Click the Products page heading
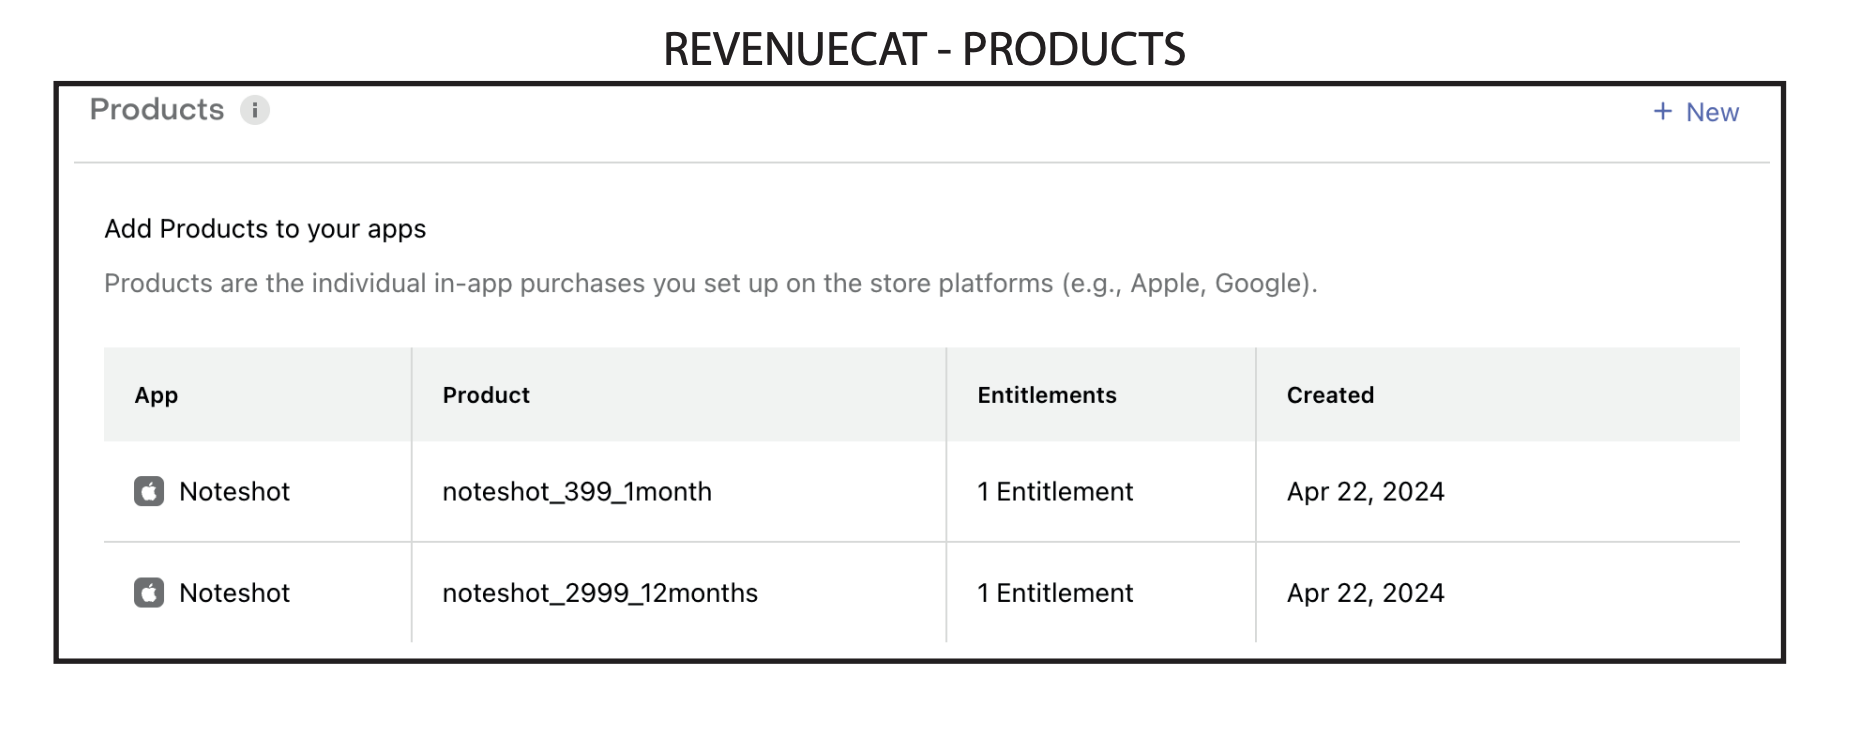 (x=157, y=109)
